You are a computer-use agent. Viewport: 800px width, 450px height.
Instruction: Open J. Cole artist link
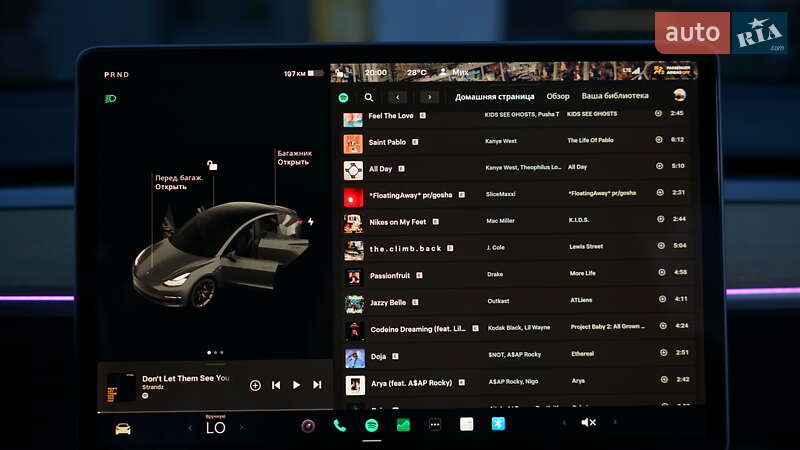[495, 247]
